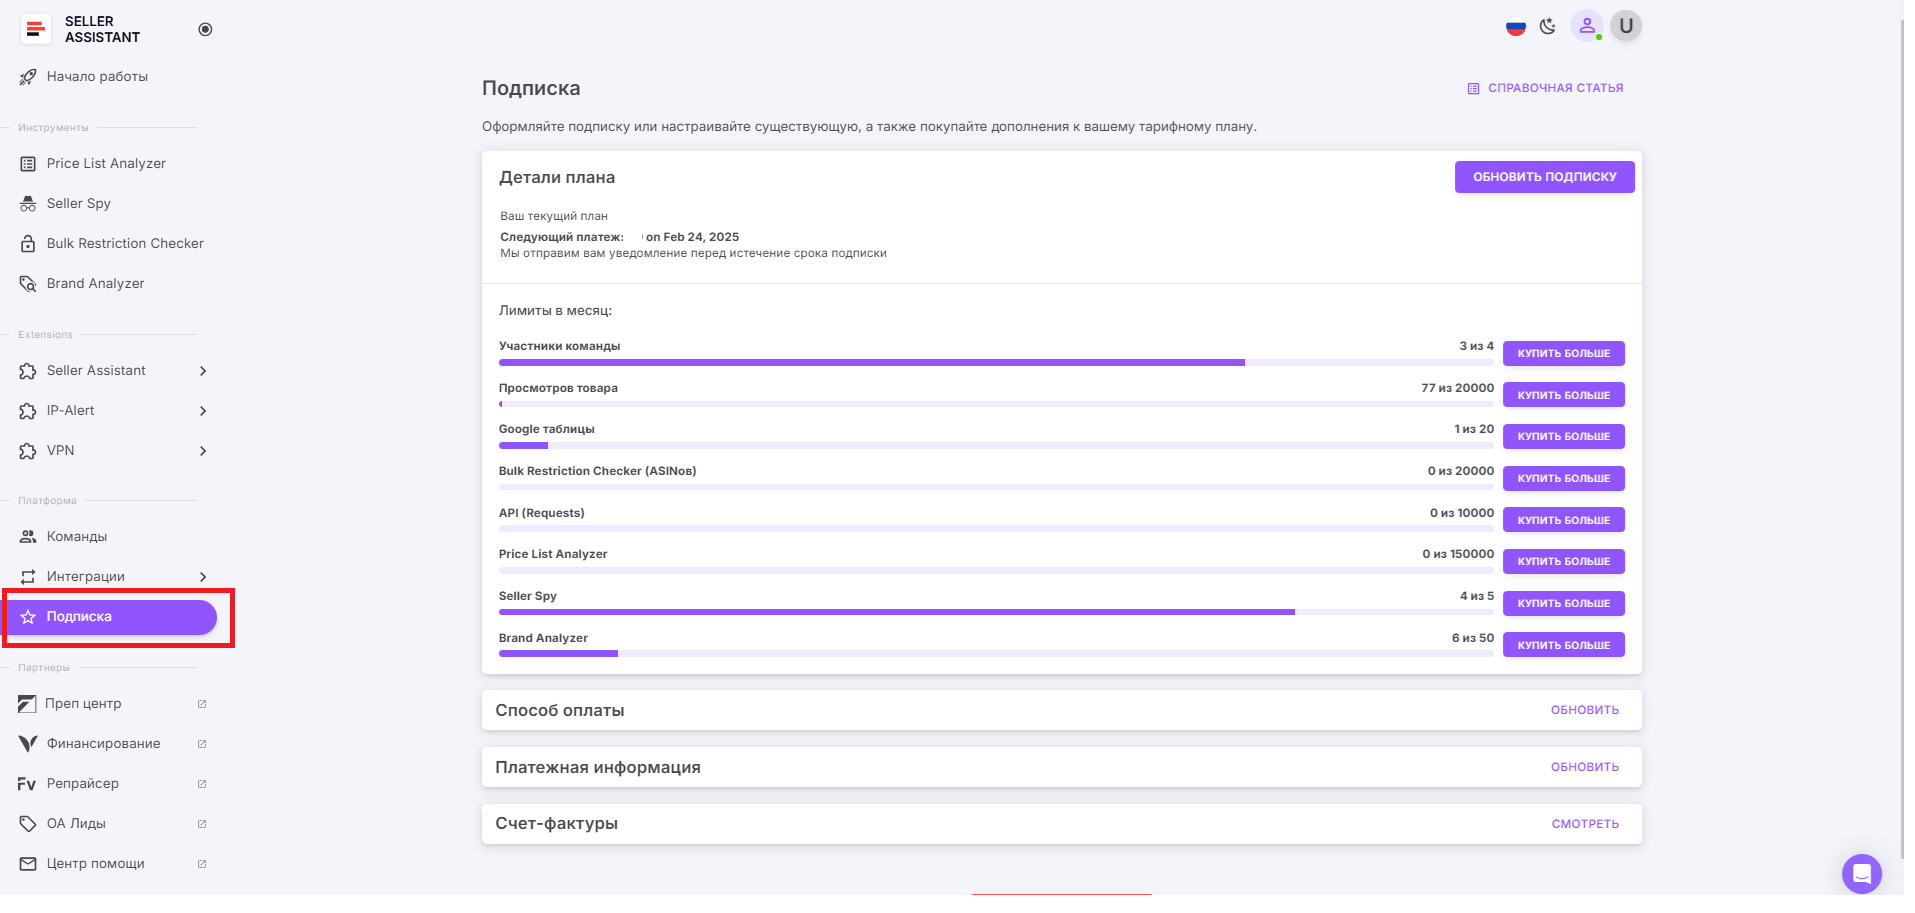Image resolution: width=1915 pixels, height=913 pixels.
Task: Click the Seller Assistant logo
Action: (x=36, y=30)
